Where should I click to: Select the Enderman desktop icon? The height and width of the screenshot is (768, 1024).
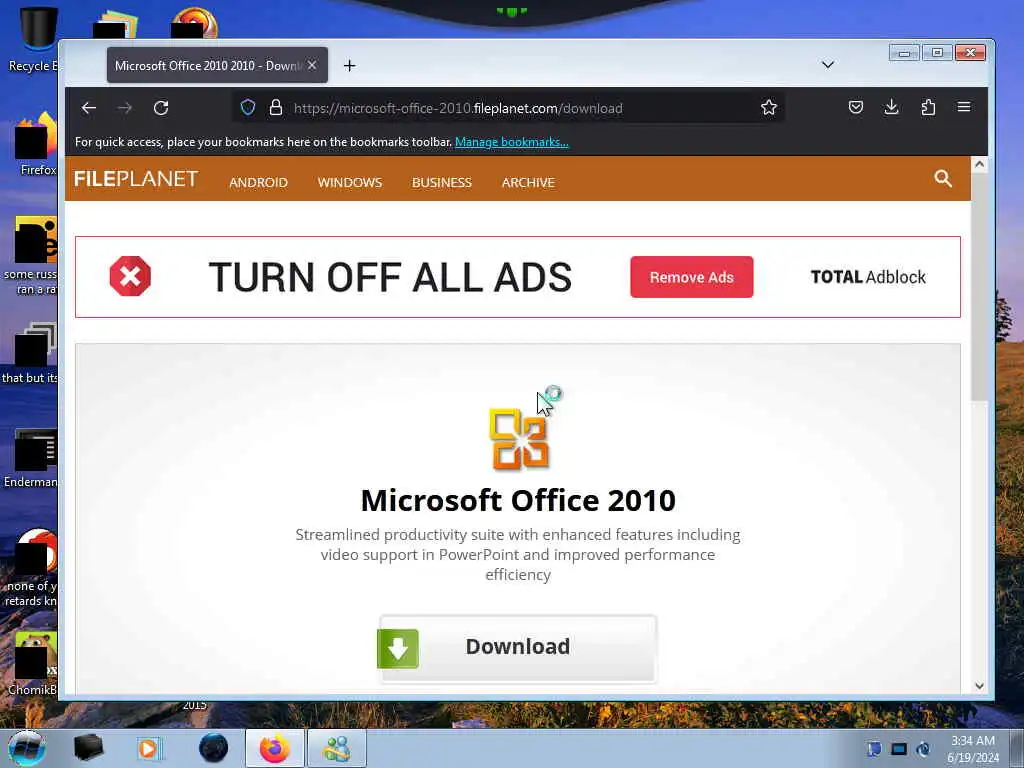33,458
